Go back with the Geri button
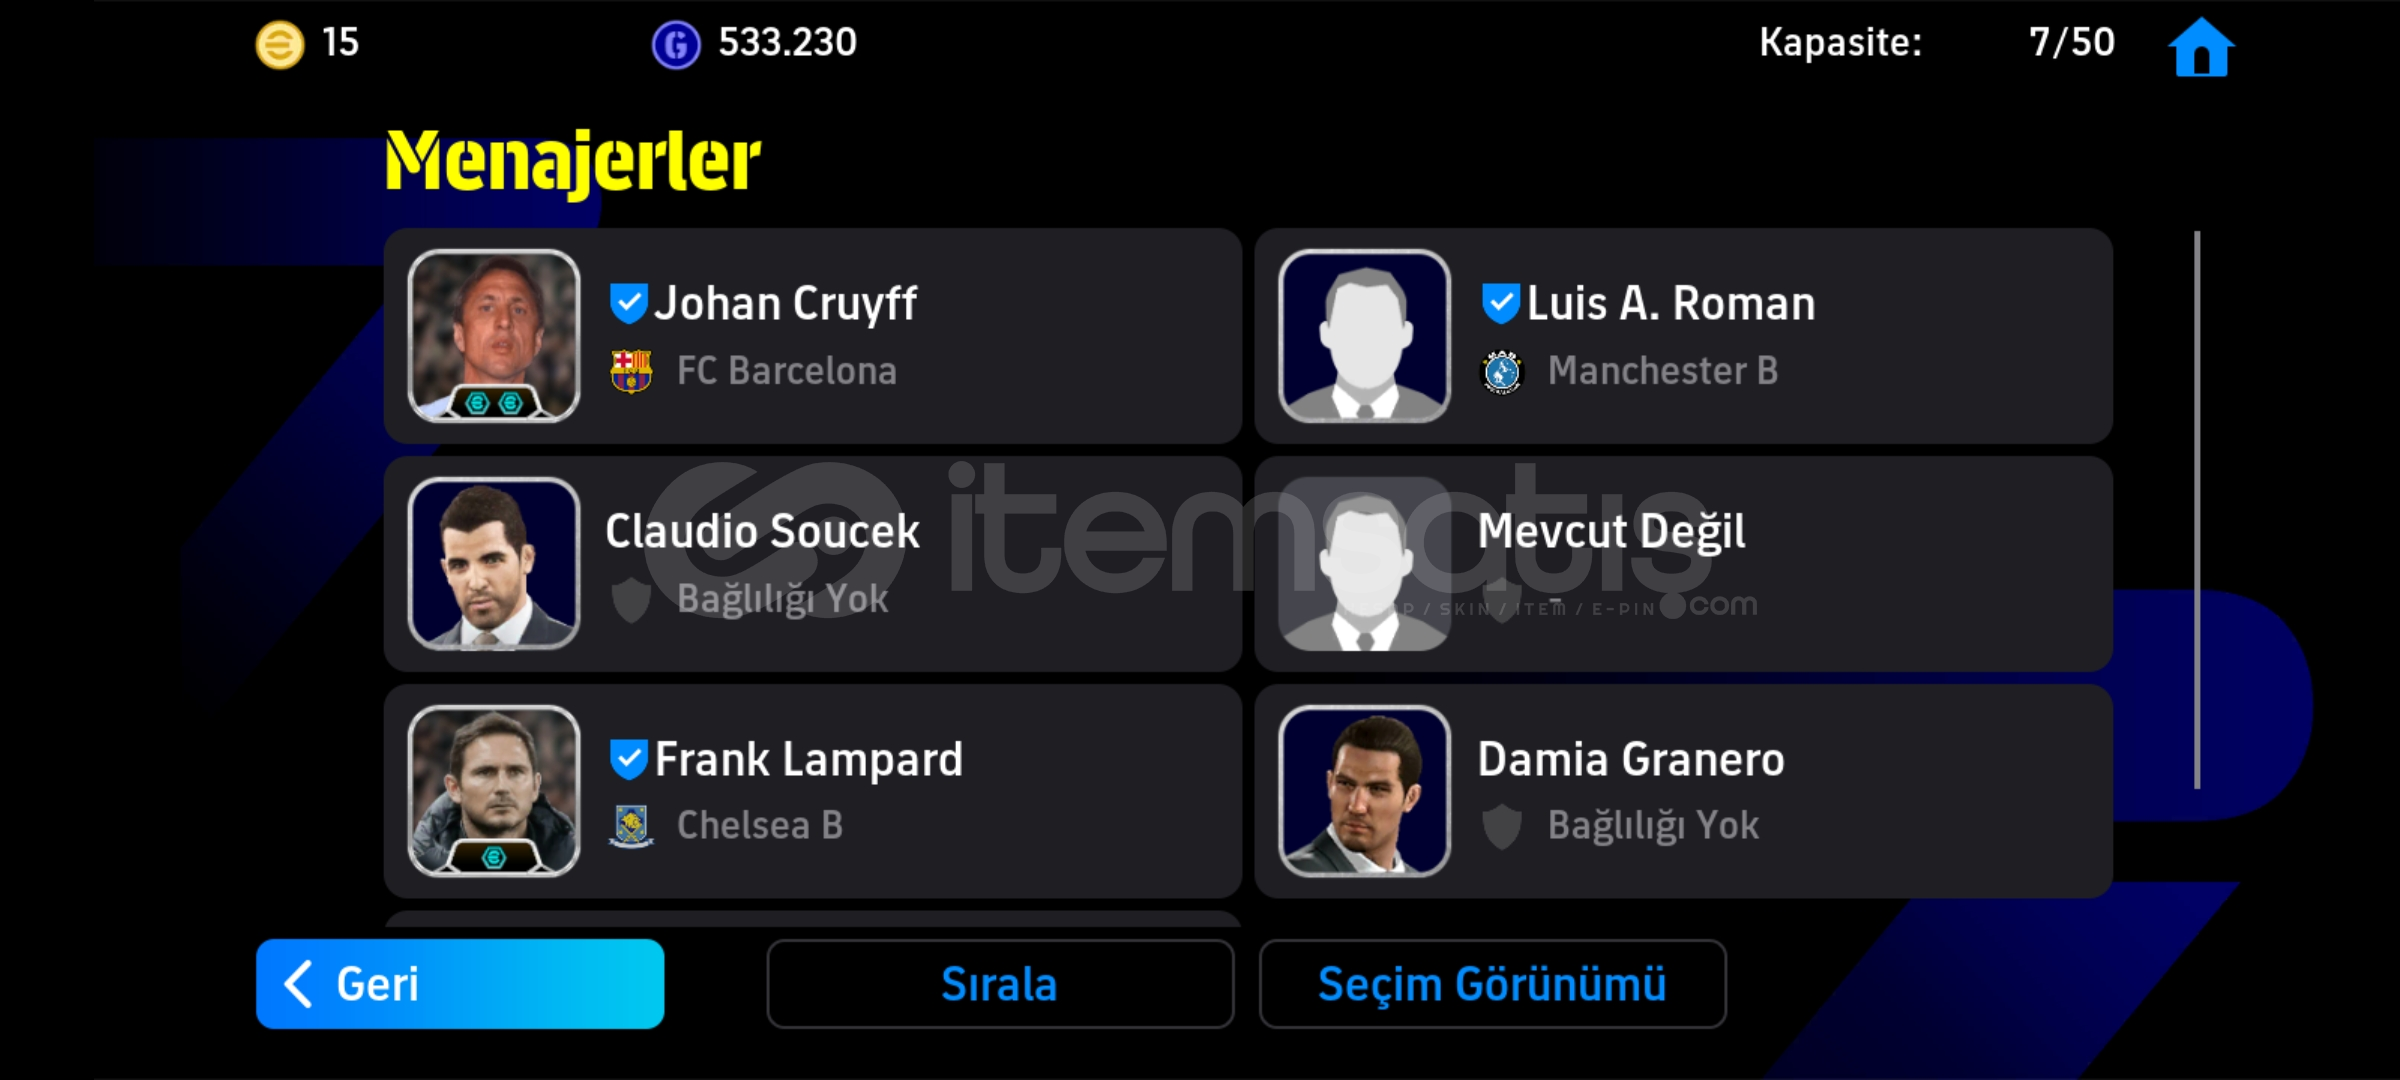Viewport: 2400px width, 1080px height. coord(460,984)
